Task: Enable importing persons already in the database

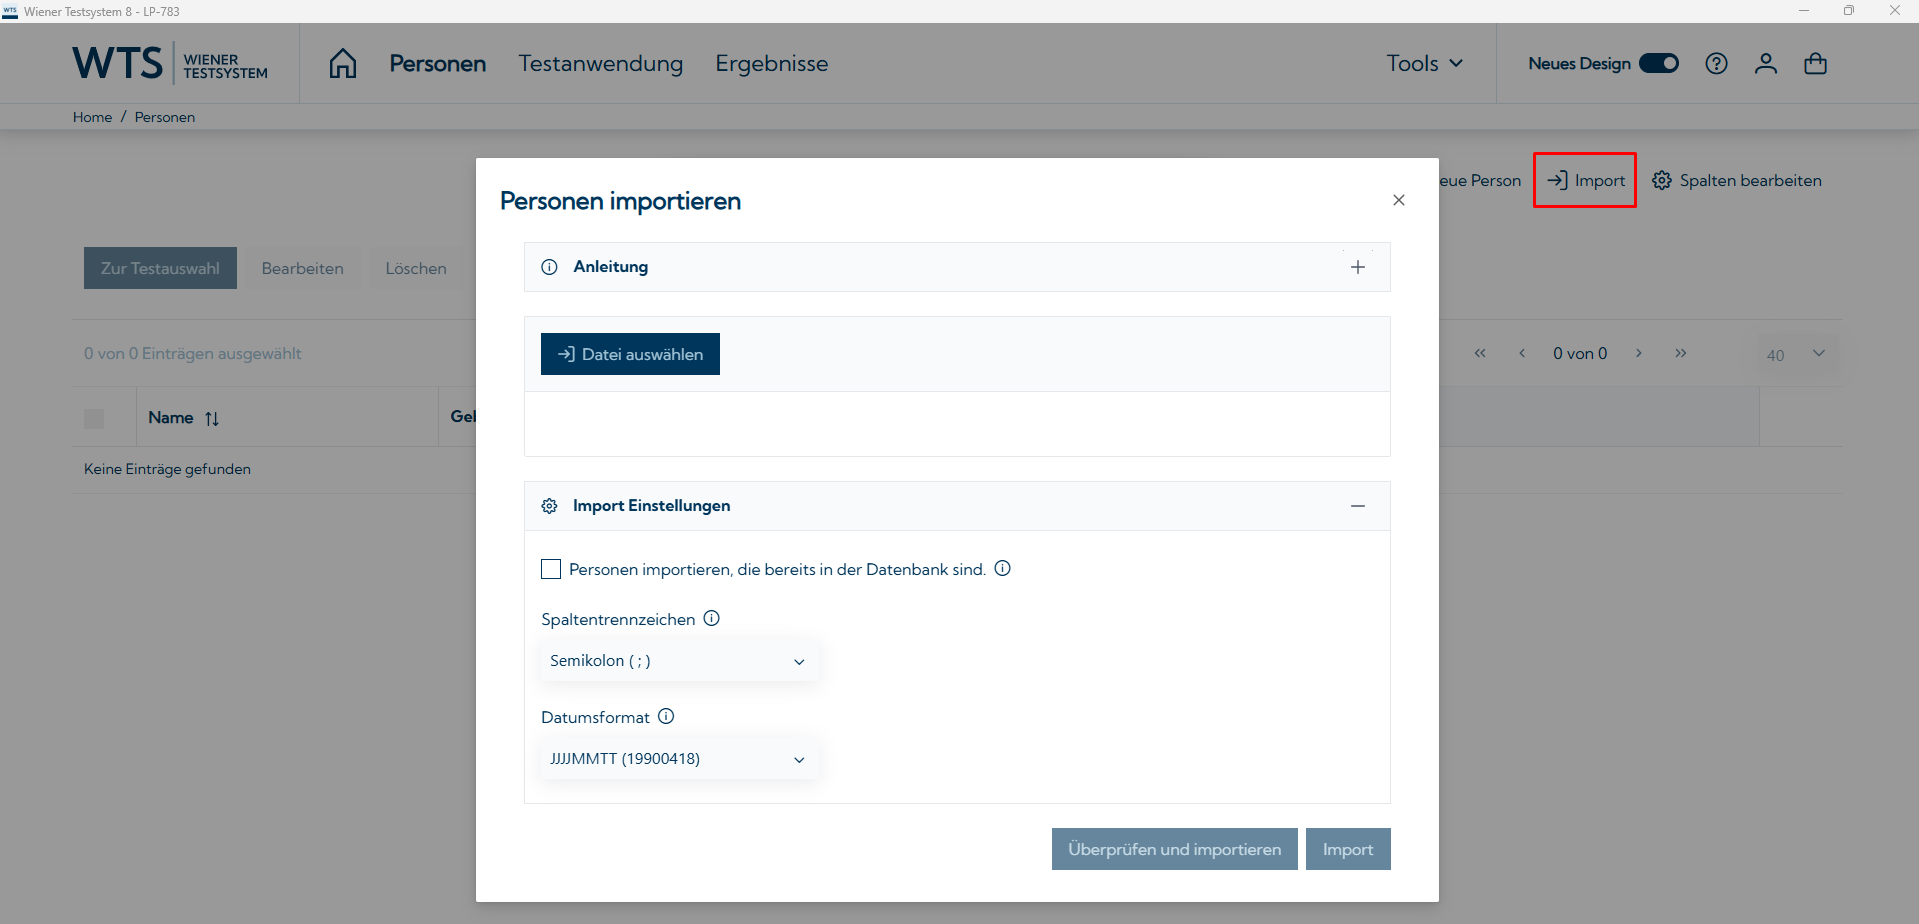Action: coord(551,568)
